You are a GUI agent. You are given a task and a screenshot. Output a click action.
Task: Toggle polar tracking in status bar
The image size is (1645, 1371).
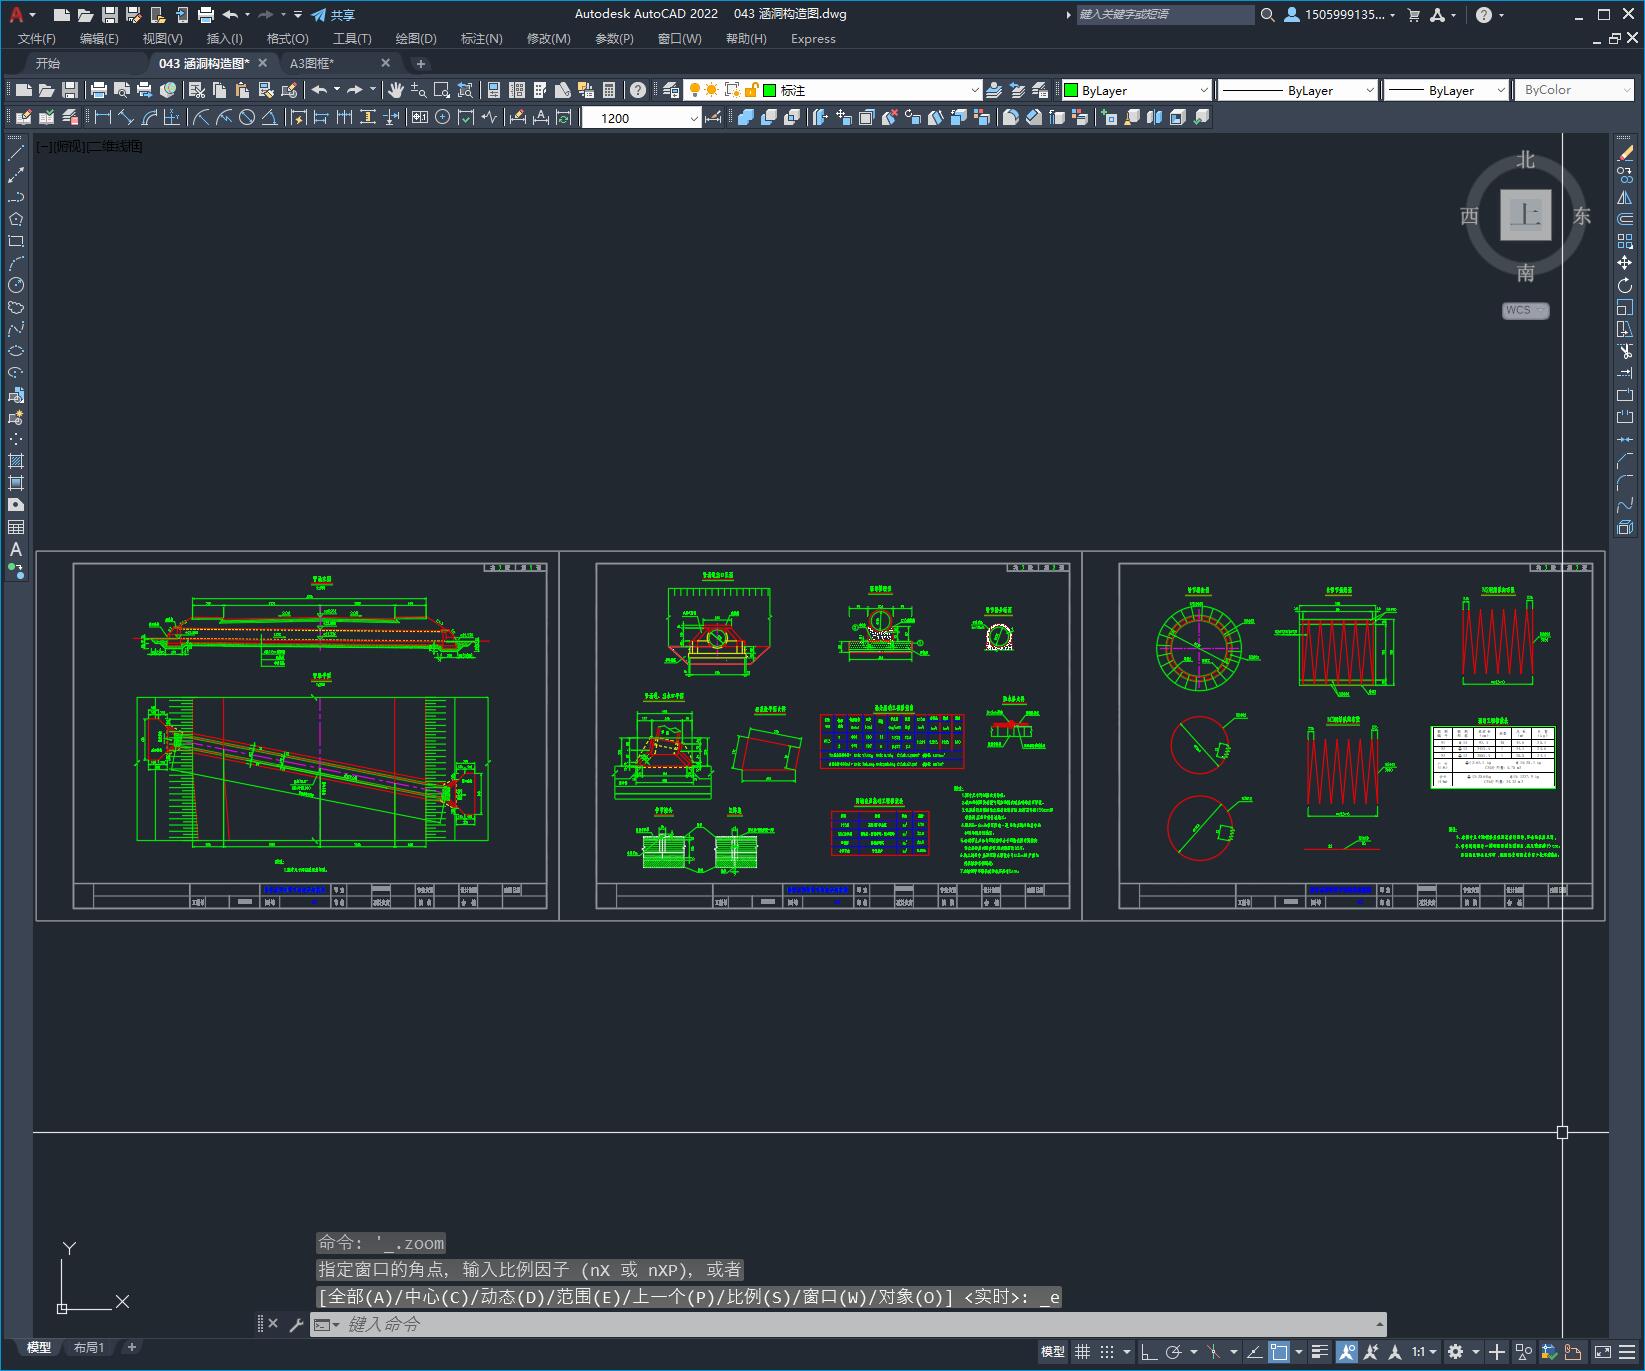click(x=1174, y=1352)
